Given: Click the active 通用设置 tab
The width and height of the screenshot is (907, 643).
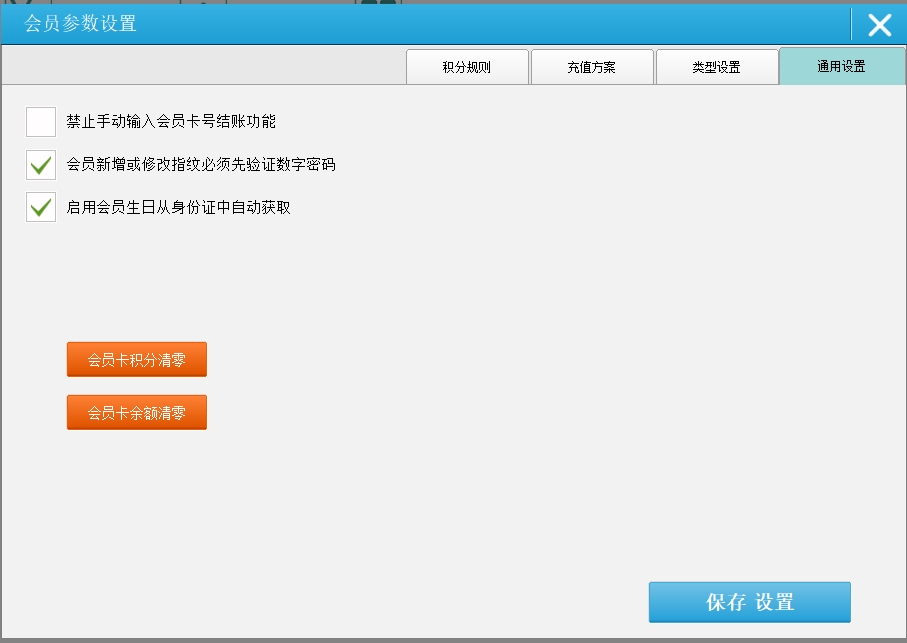Looking at the screenshot, I should [x=841, y=67].
